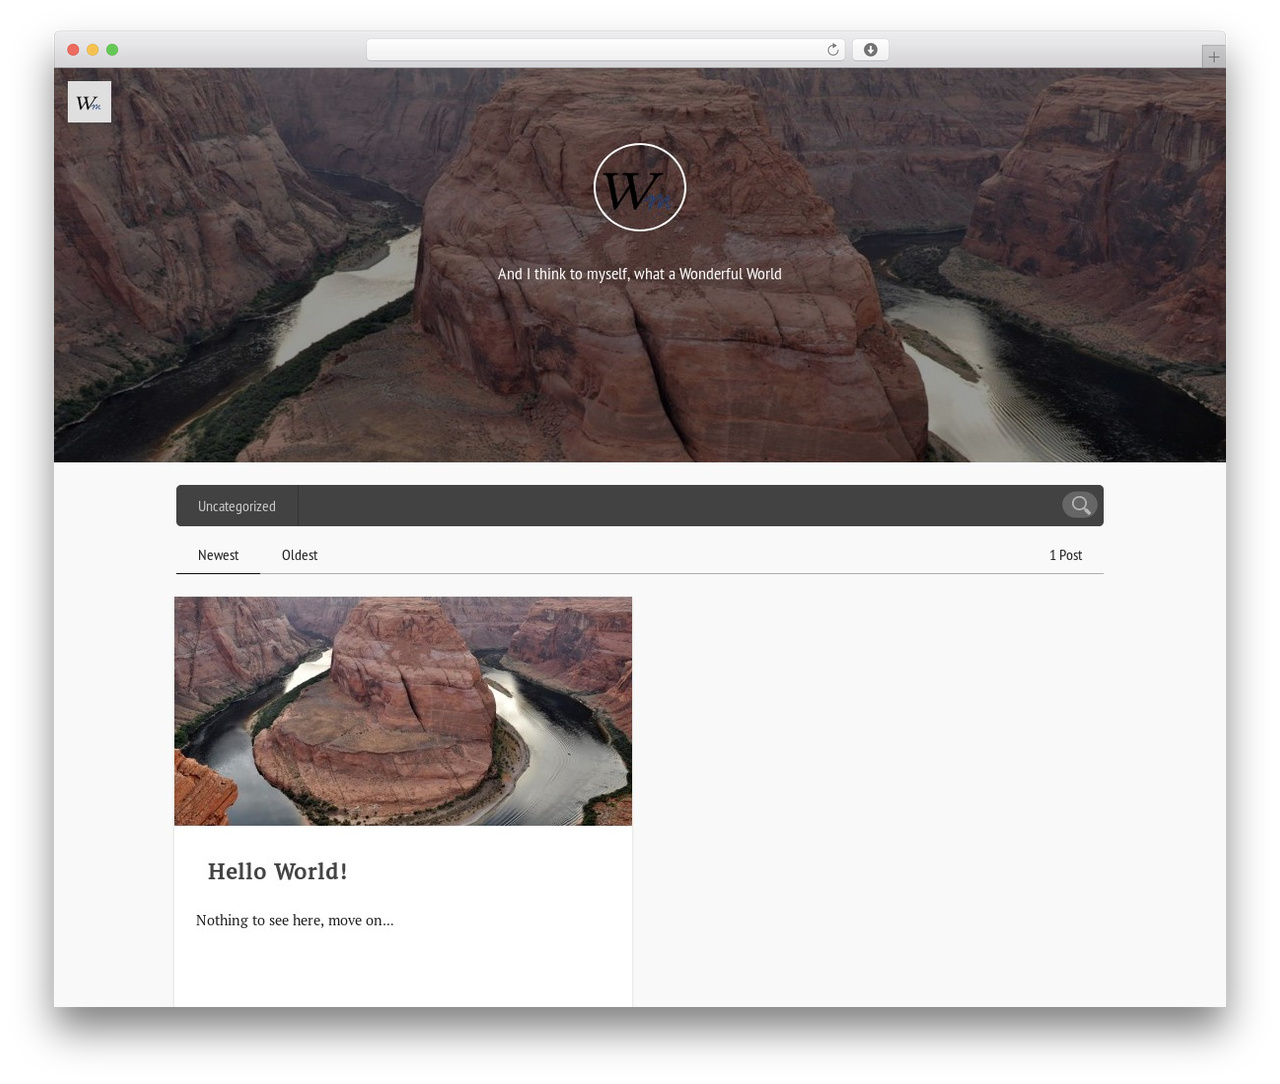The image size is (1280, 1084).
Task: Click the '1 Post' count text
Action: pos(1065,555)
